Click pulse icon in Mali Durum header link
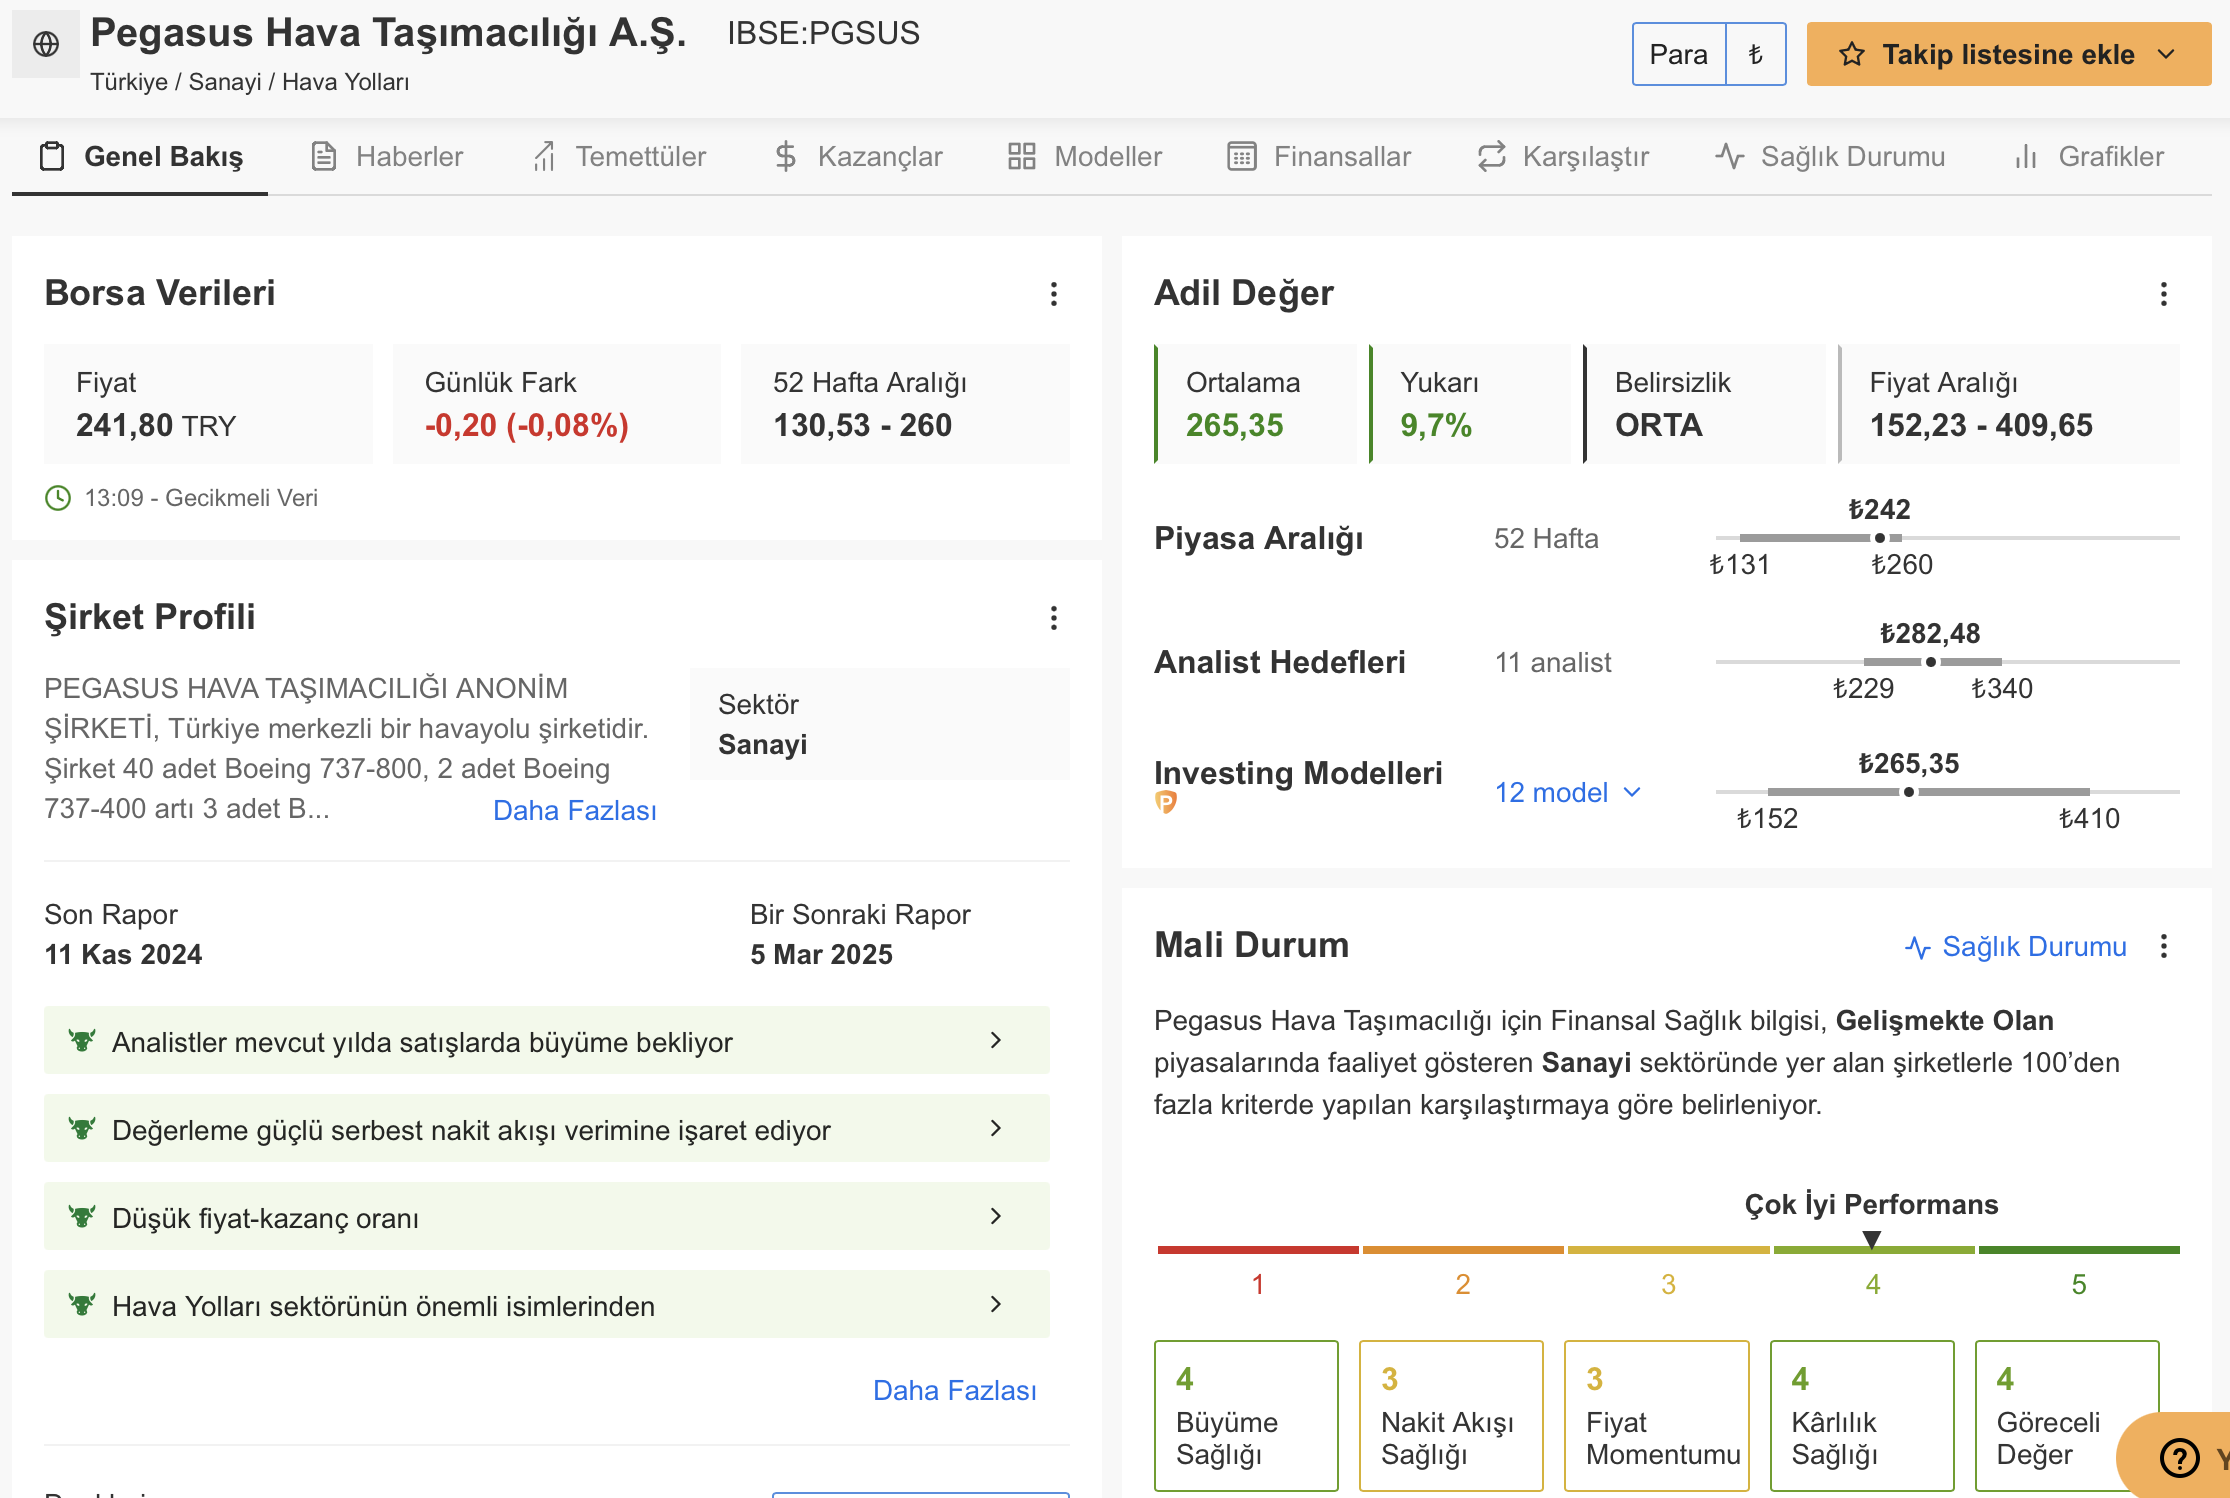 [x=1917, y=947]
